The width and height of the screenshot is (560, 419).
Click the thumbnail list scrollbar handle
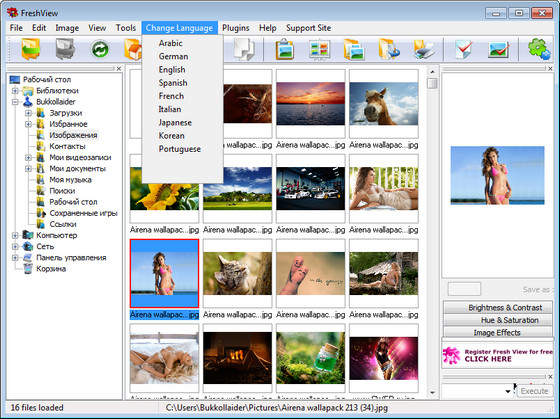click(x=432, y=83)
